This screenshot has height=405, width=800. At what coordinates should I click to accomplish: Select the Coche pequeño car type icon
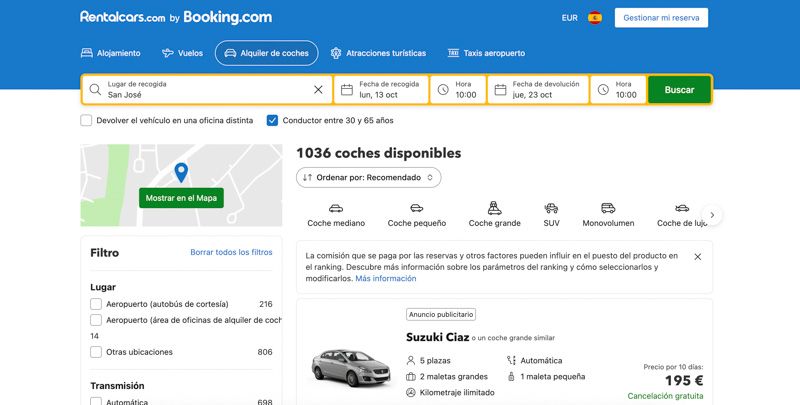pyautogui.click(x=417, y=208)
